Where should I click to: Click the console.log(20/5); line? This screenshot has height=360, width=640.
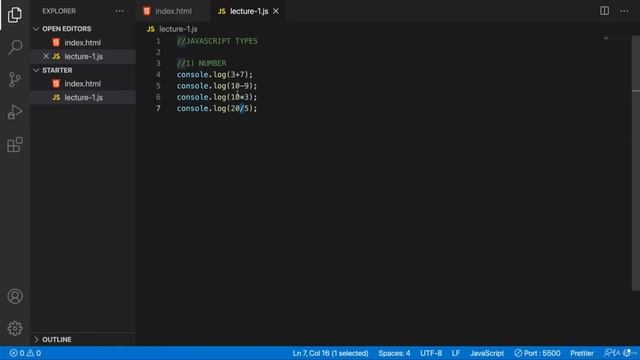tap(217, 109)
